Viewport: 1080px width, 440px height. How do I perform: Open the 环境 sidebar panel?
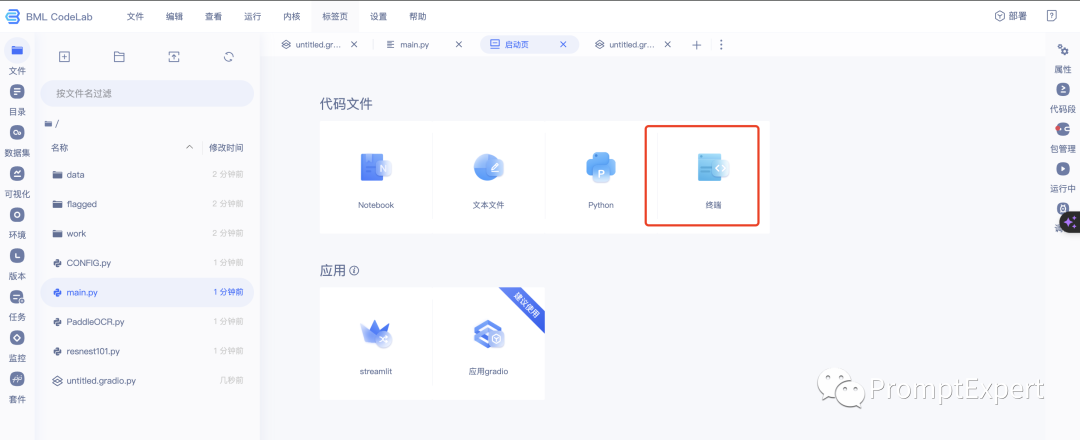point(17,222)
